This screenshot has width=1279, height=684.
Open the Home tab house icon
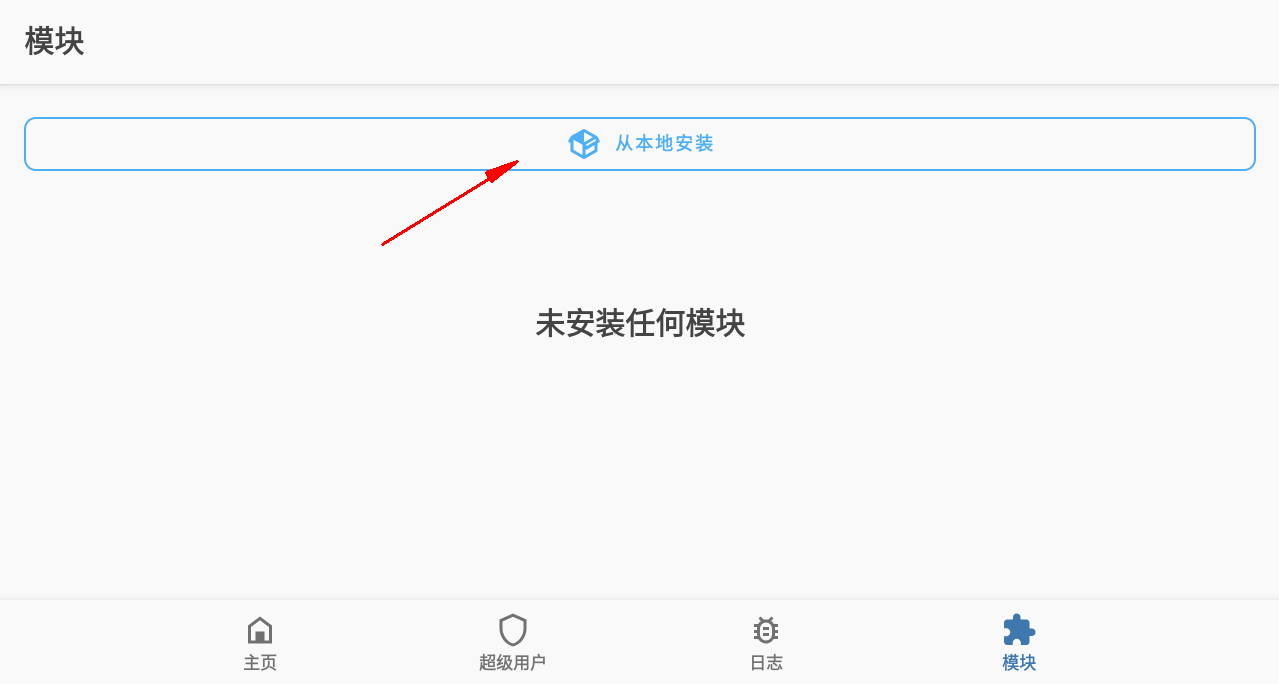[260, 630]
